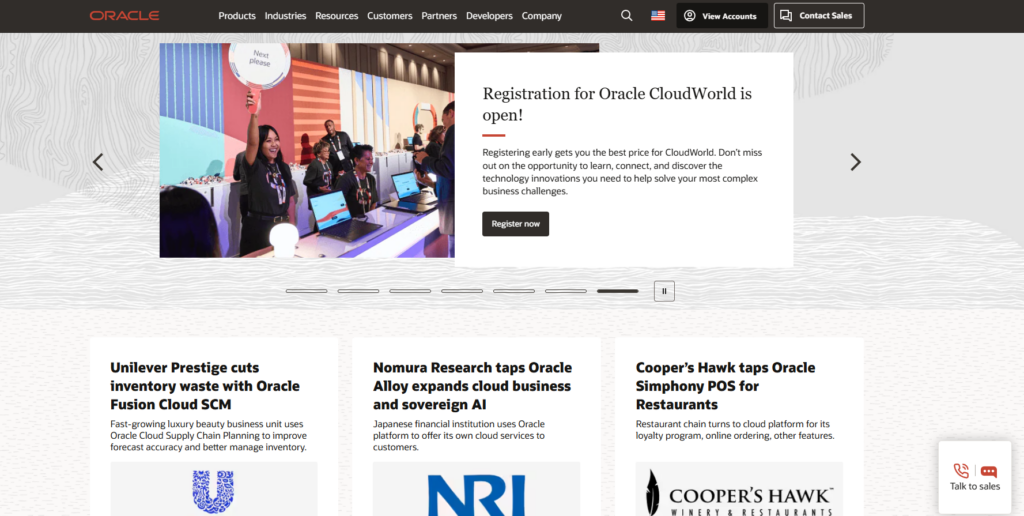Image resolution: width=1024 pixels, height=516 pixels.
Task: Pause the carousel autoplay
Action: [664, 291]
